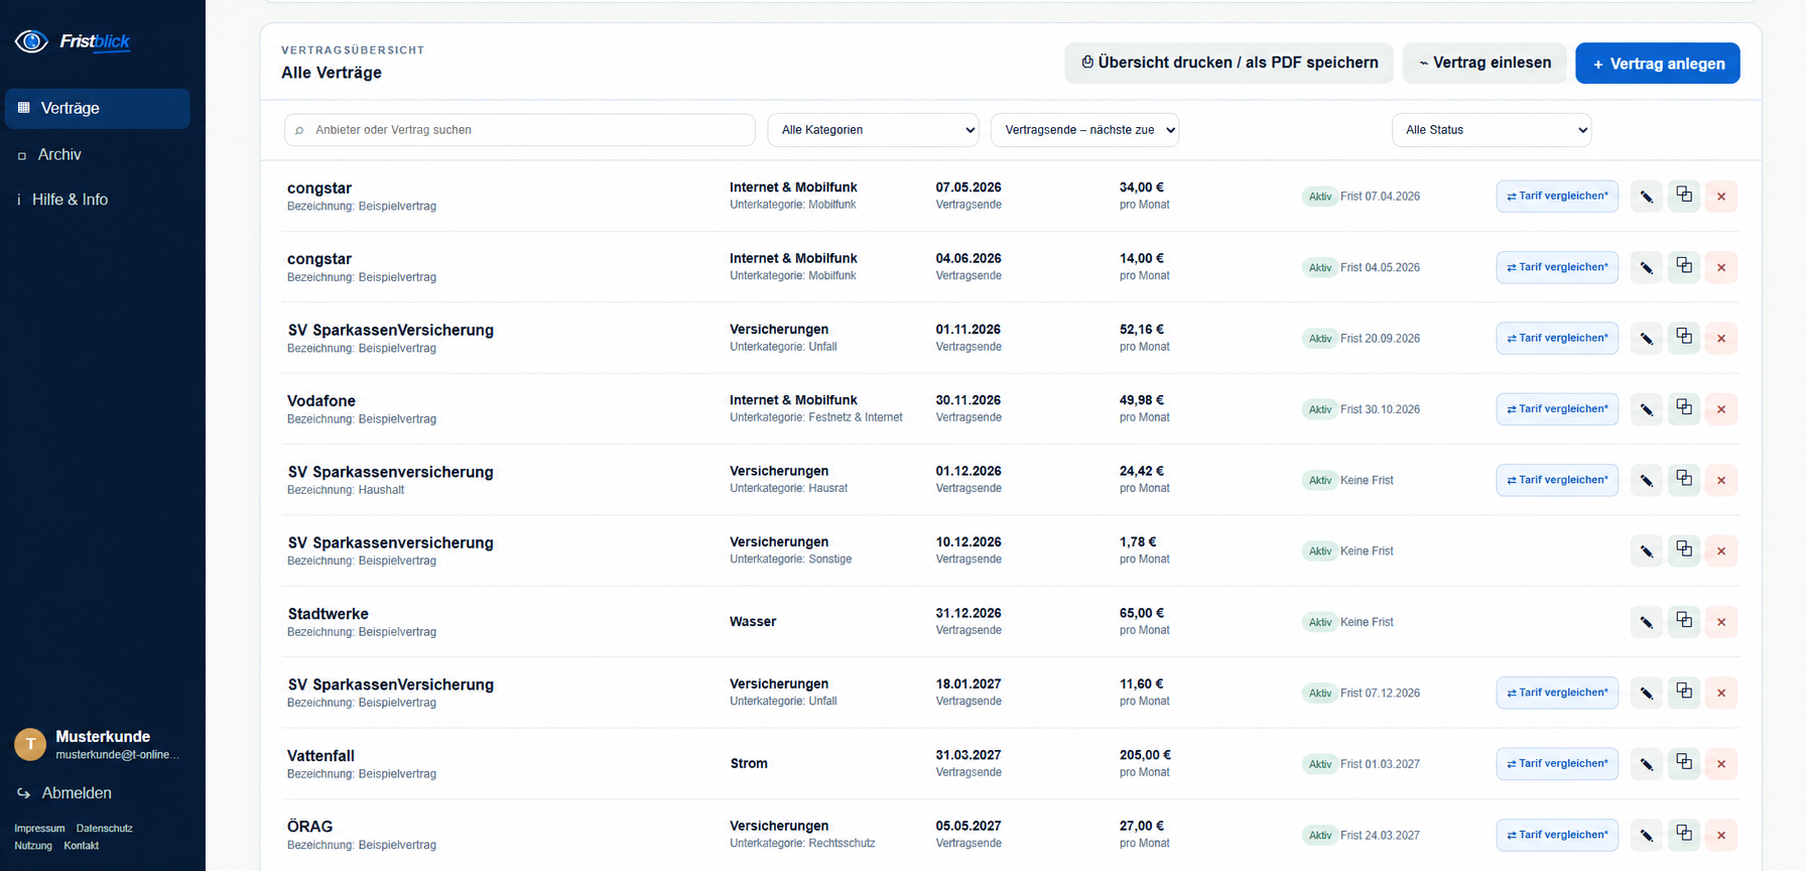1806x871 pixels.
Task: Delete the Vodafone contract
Action: coord(1721,409)
